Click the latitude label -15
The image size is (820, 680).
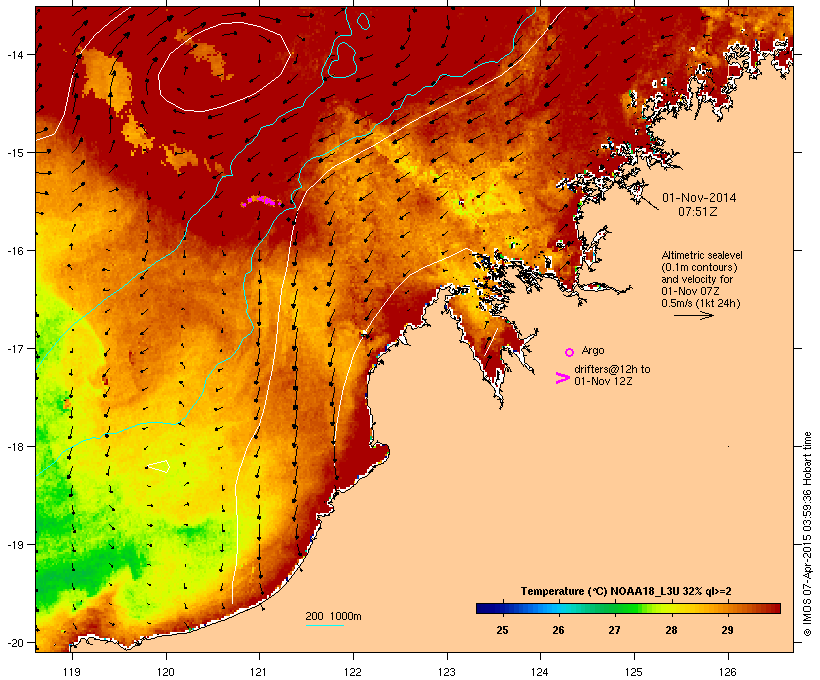click(x=14, y=153)
